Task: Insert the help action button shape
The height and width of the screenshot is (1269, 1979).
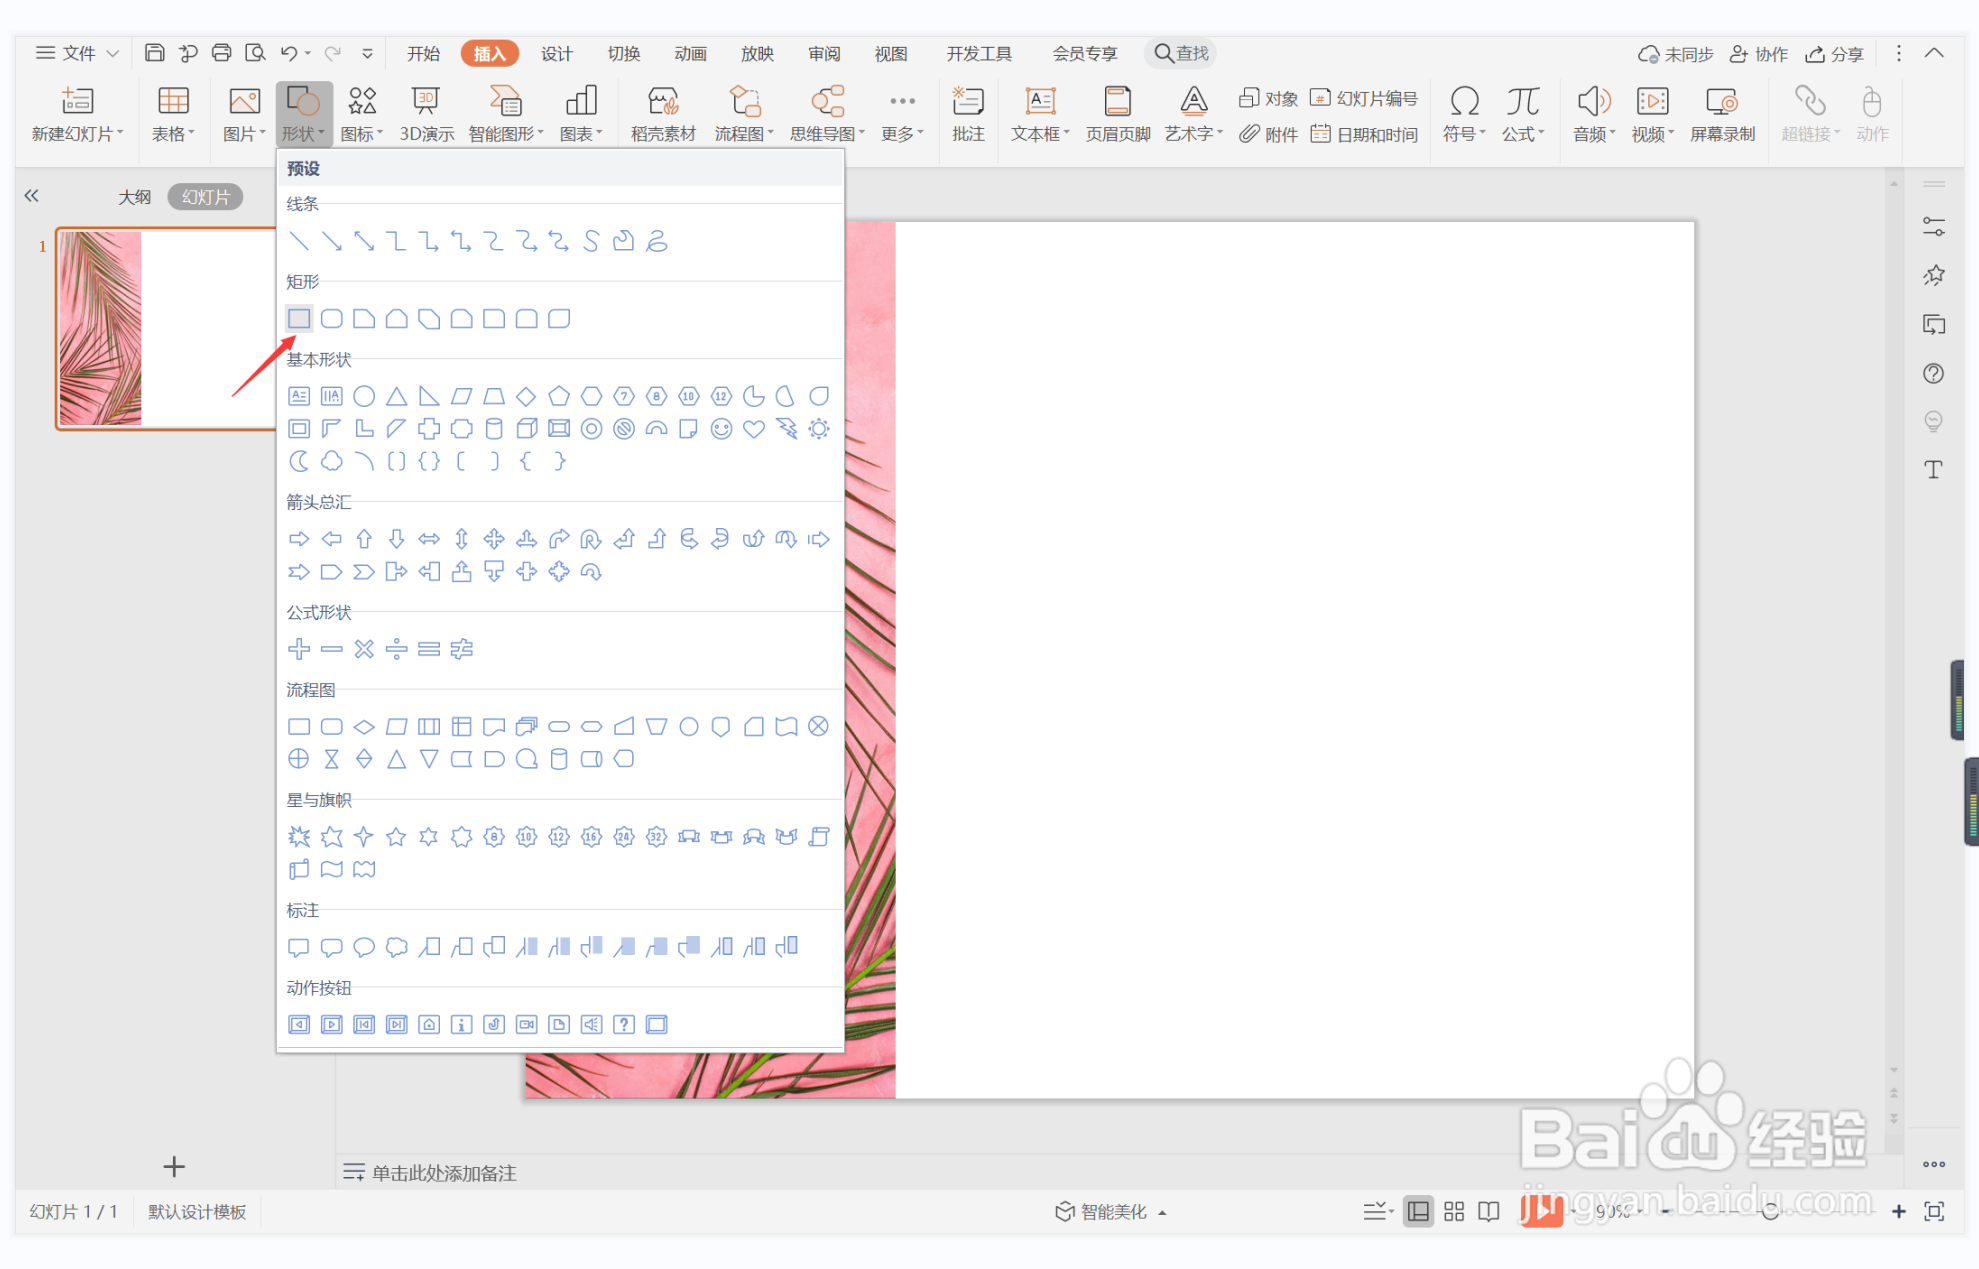Action: pos(624,1024)
